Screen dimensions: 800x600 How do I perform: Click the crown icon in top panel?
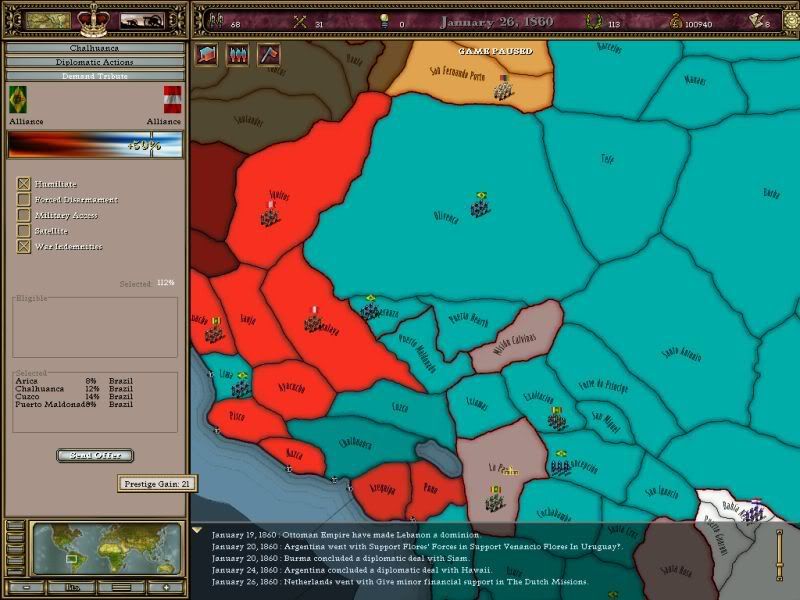[93, 19]
